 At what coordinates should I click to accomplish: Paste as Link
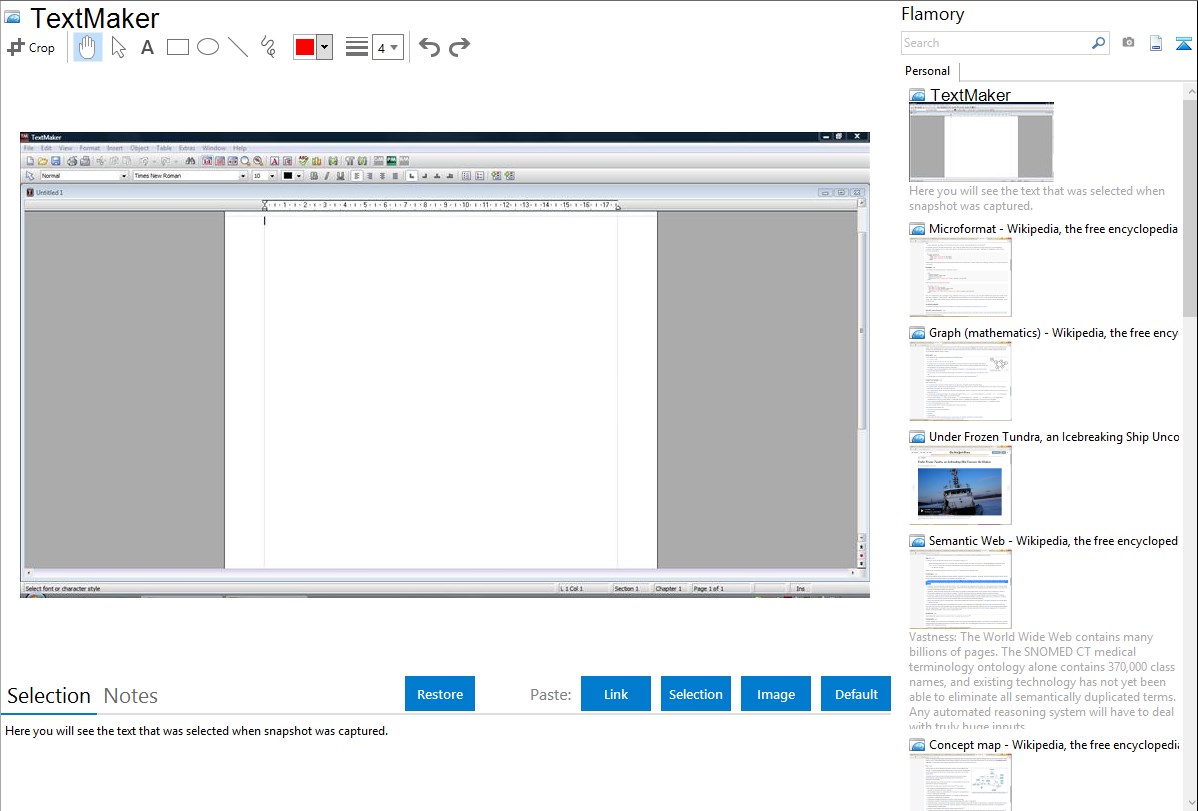(616, 694)
